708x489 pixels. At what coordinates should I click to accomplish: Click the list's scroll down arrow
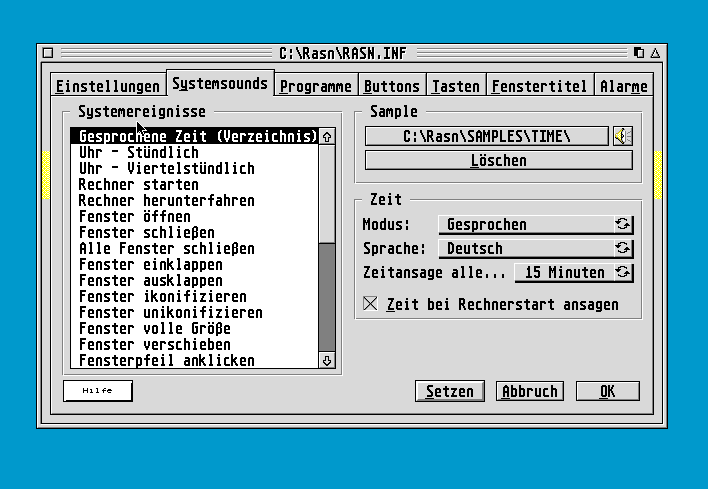[327, 361]
